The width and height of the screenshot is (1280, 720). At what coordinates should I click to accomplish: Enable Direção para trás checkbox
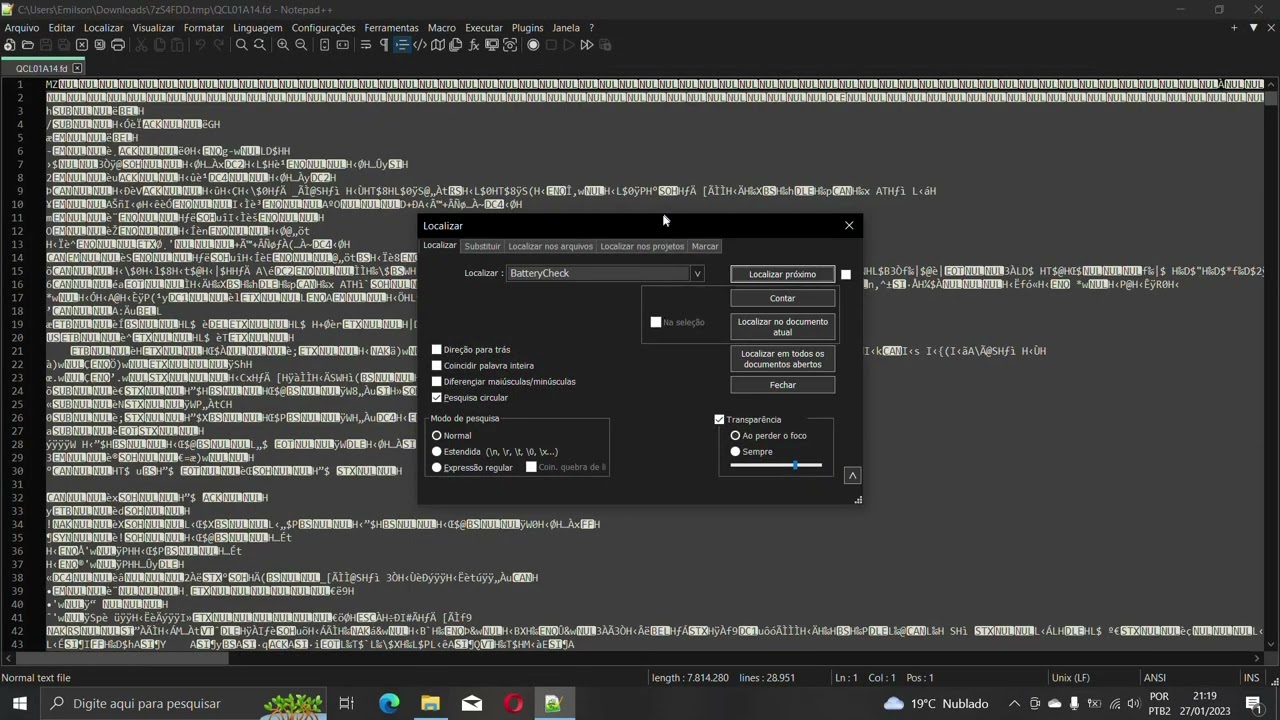tap(437, 349)
